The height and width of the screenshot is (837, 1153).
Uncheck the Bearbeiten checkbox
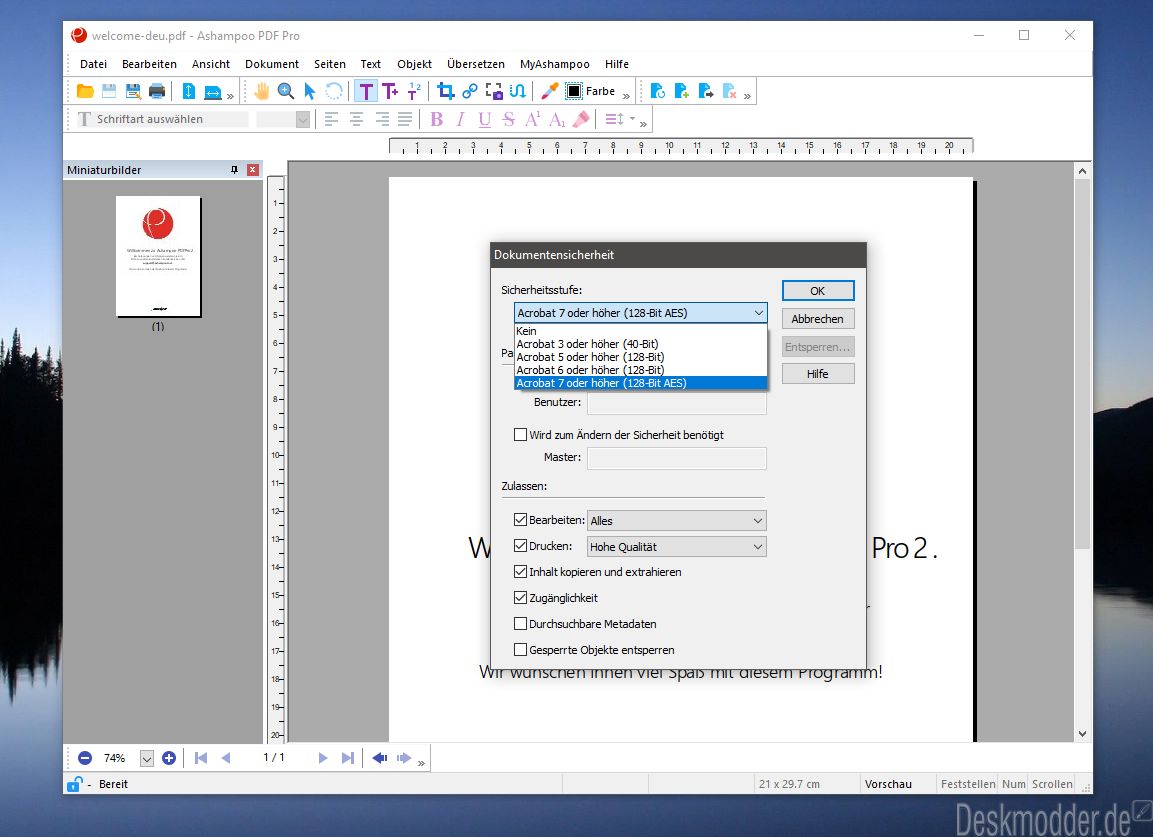pyautogui.click(x=521, y=519)
